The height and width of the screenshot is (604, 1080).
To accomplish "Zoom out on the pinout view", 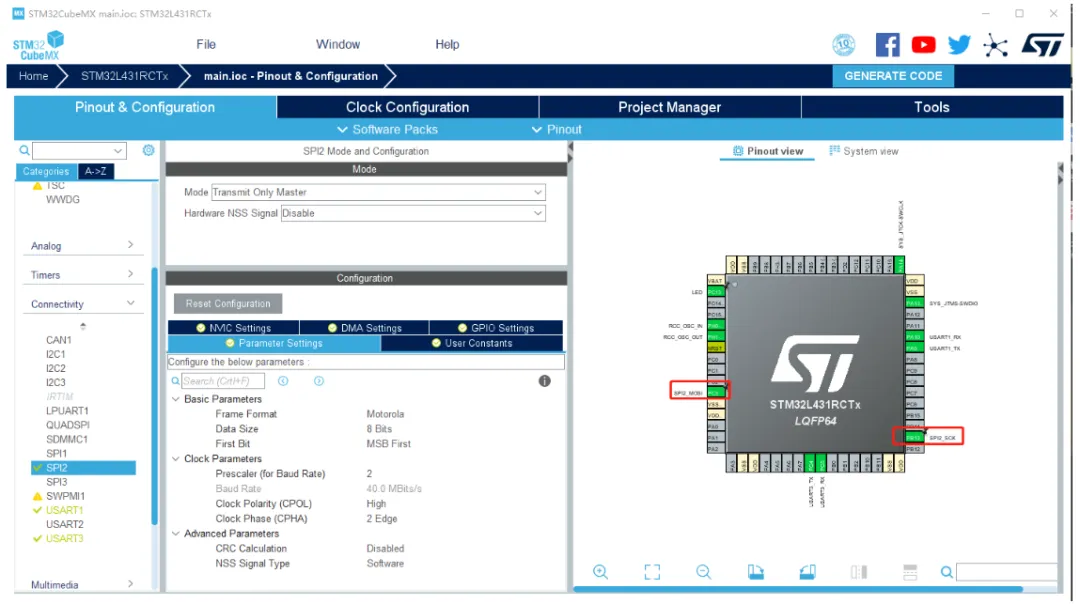I will (x=703, y=572).
